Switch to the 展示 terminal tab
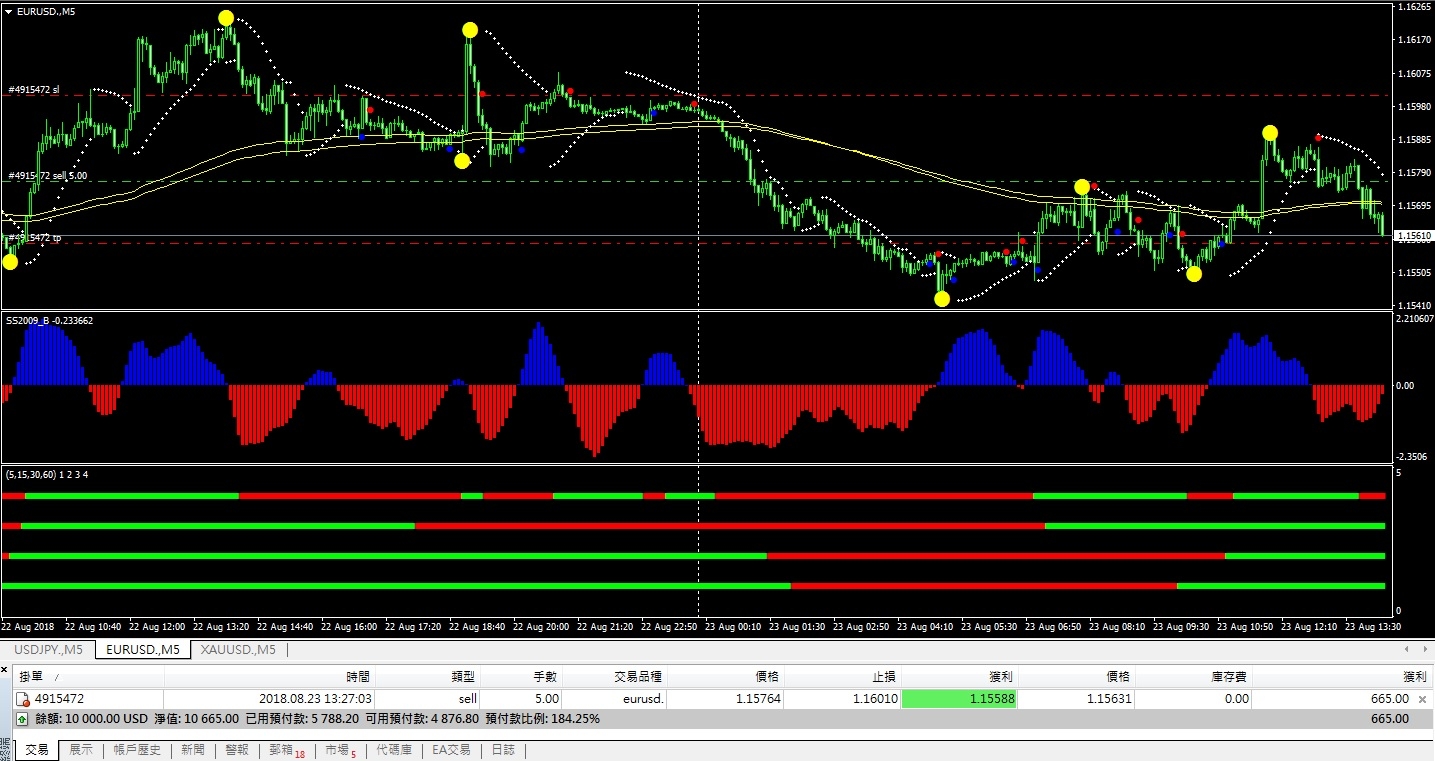 (81, 749)
